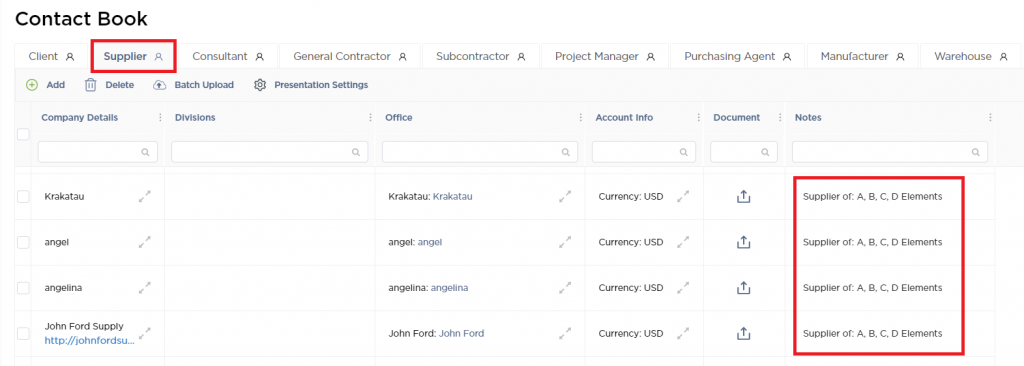
Task: Tick the angel row checkbox
Action: coord(23,242)
